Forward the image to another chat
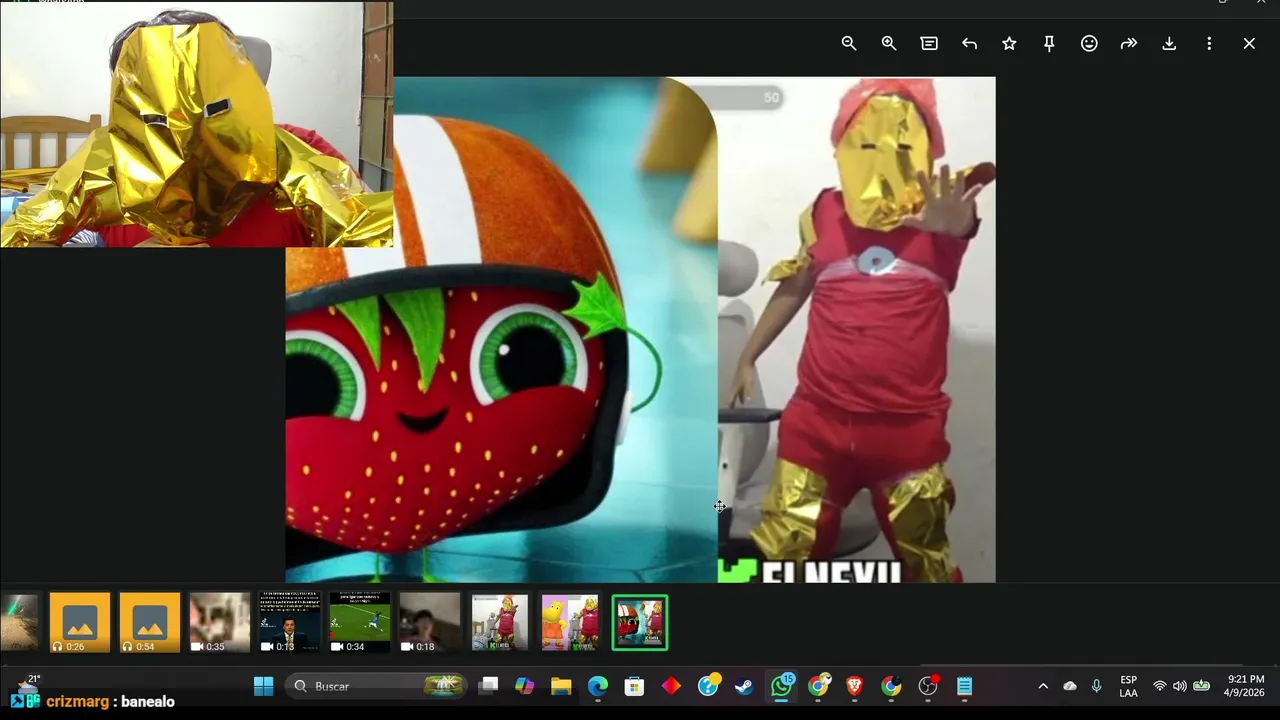Image resolution: width=1280 pixels, height=720 pixels. (1129, 44)
